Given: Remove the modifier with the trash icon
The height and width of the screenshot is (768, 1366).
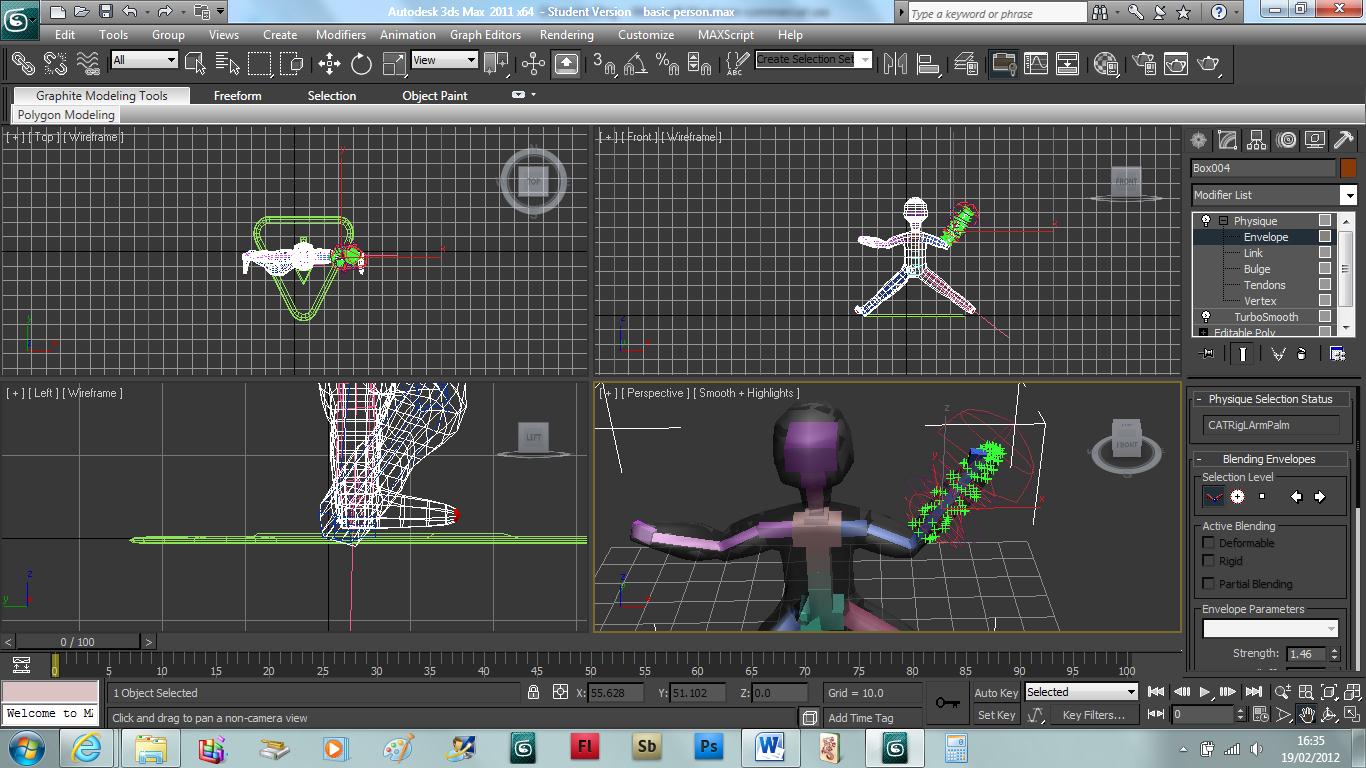Looking at the screenshot, I should pos(1301,354).
